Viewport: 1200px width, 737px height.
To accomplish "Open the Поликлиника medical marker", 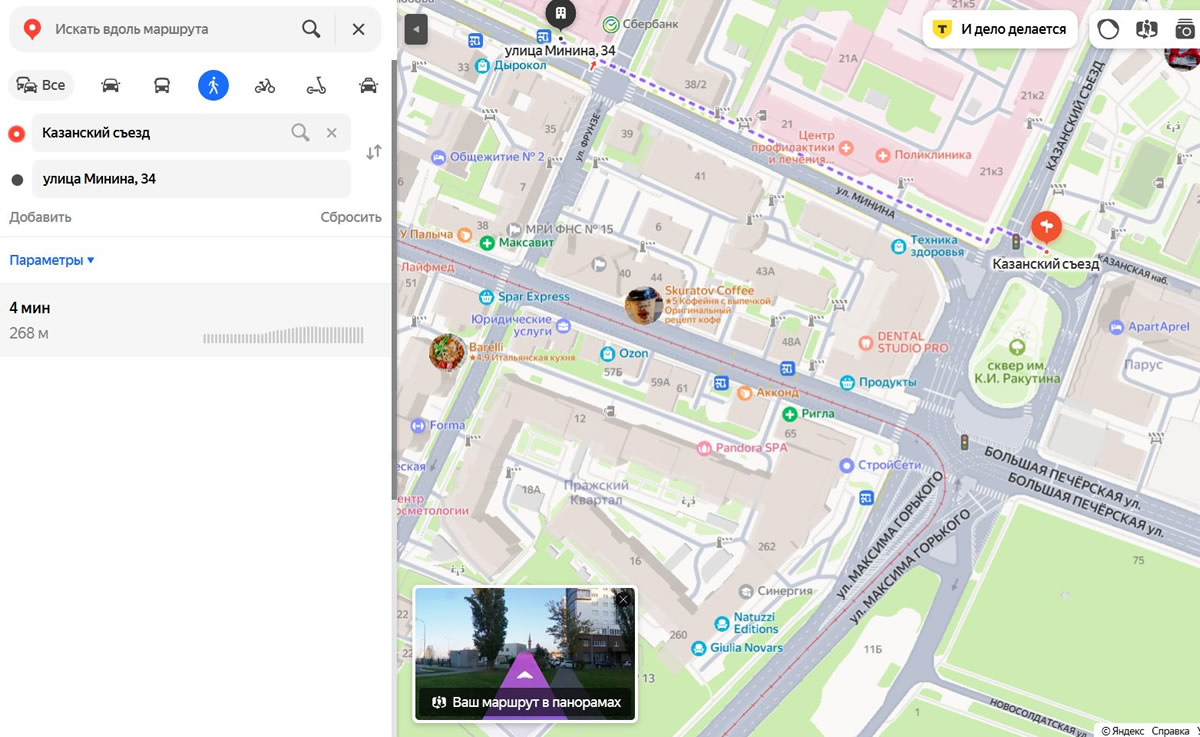I will tap(882, 155).
